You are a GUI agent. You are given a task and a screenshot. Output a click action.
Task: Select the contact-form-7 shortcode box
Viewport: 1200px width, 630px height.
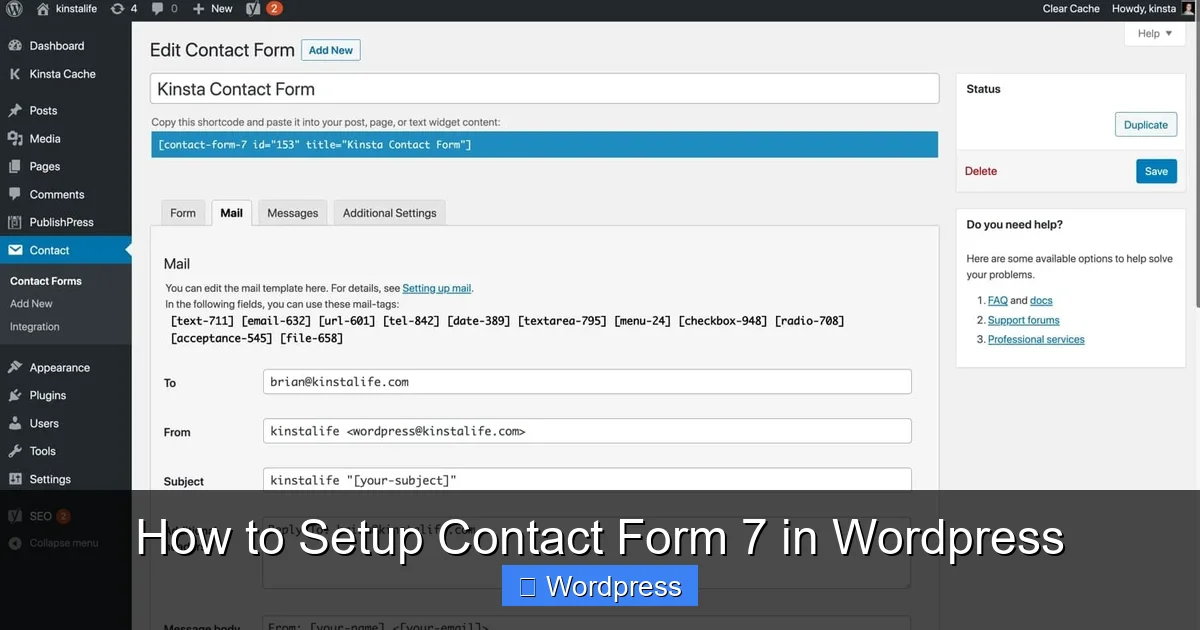pos(545,145)
